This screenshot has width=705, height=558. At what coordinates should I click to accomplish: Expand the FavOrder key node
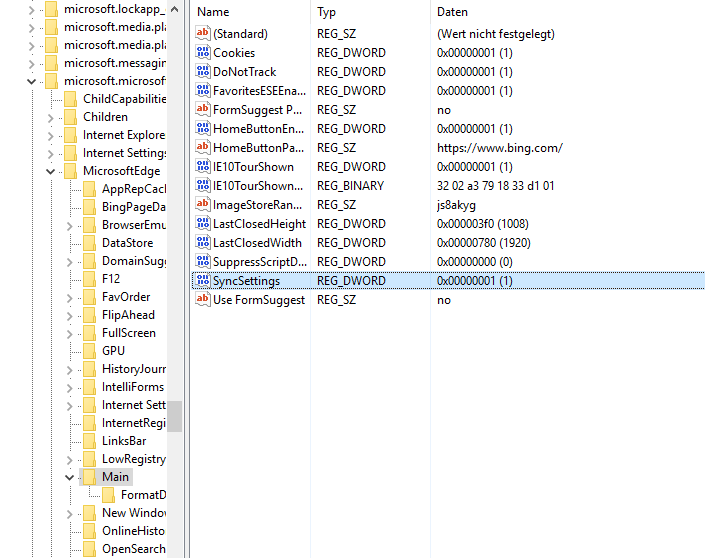[x=69, y=298]
